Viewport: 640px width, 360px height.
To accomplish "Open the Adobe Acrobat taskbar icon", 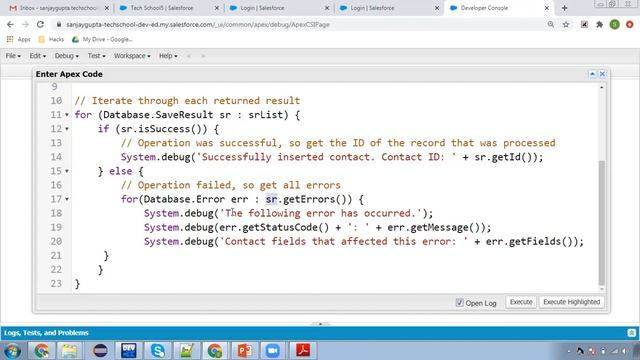I will coord(302,351).
